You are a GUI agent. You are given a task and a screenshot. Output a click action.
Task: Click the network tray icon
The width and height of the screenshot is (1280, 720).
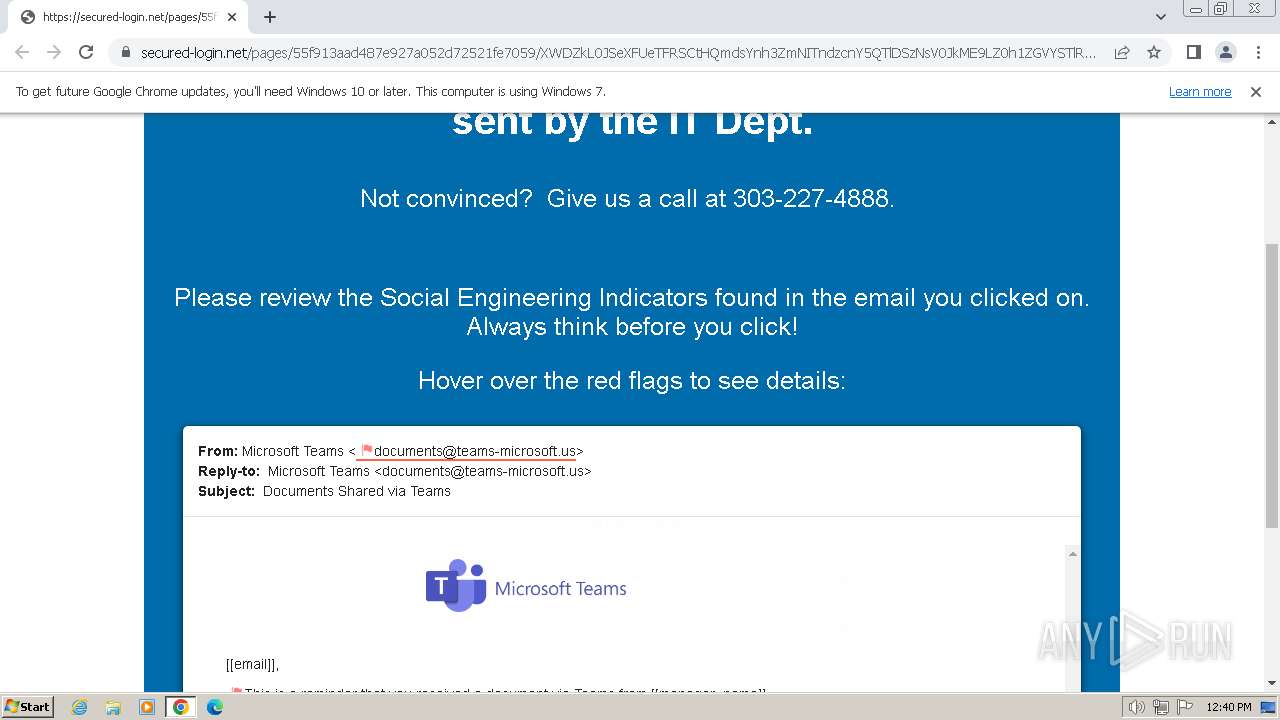(1161, 707)
